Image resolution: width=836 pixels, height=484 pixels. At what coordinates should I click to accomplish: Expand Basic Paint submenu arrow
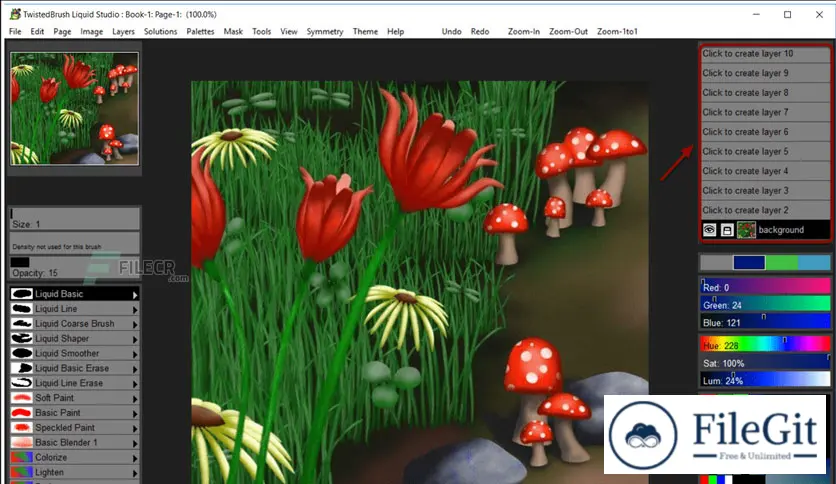point(135,413)
